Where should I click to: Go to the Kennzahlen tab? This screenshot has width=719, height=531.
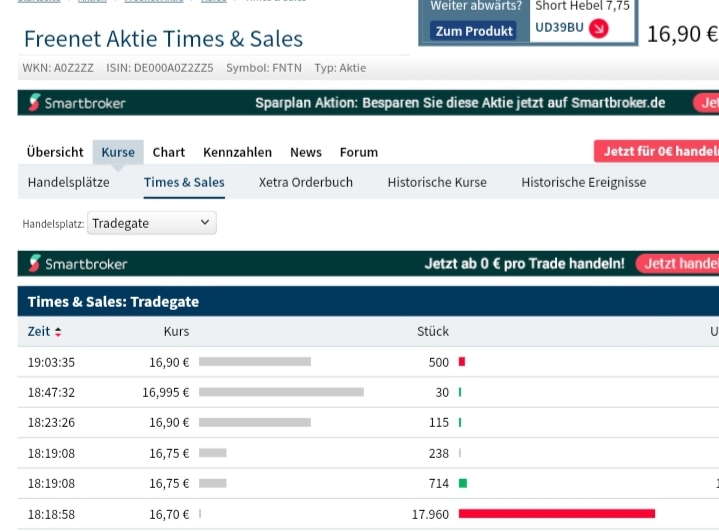[x=237, y=152]
